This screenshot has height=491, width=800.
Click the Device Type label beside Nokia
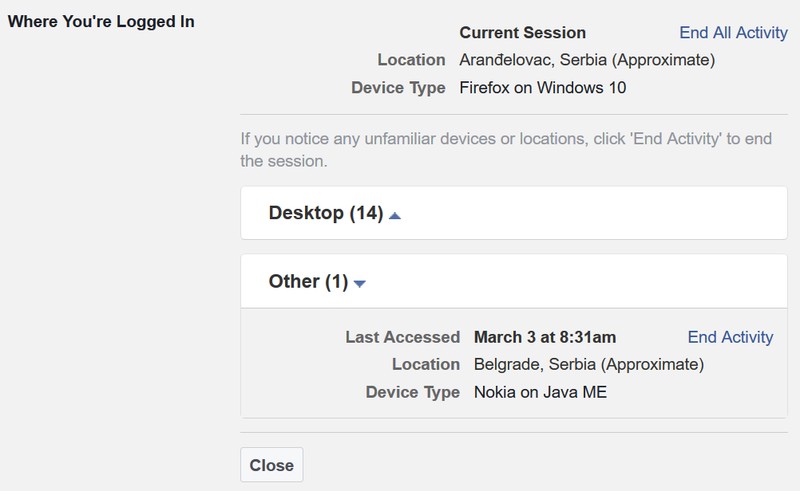tap(413, 392)
